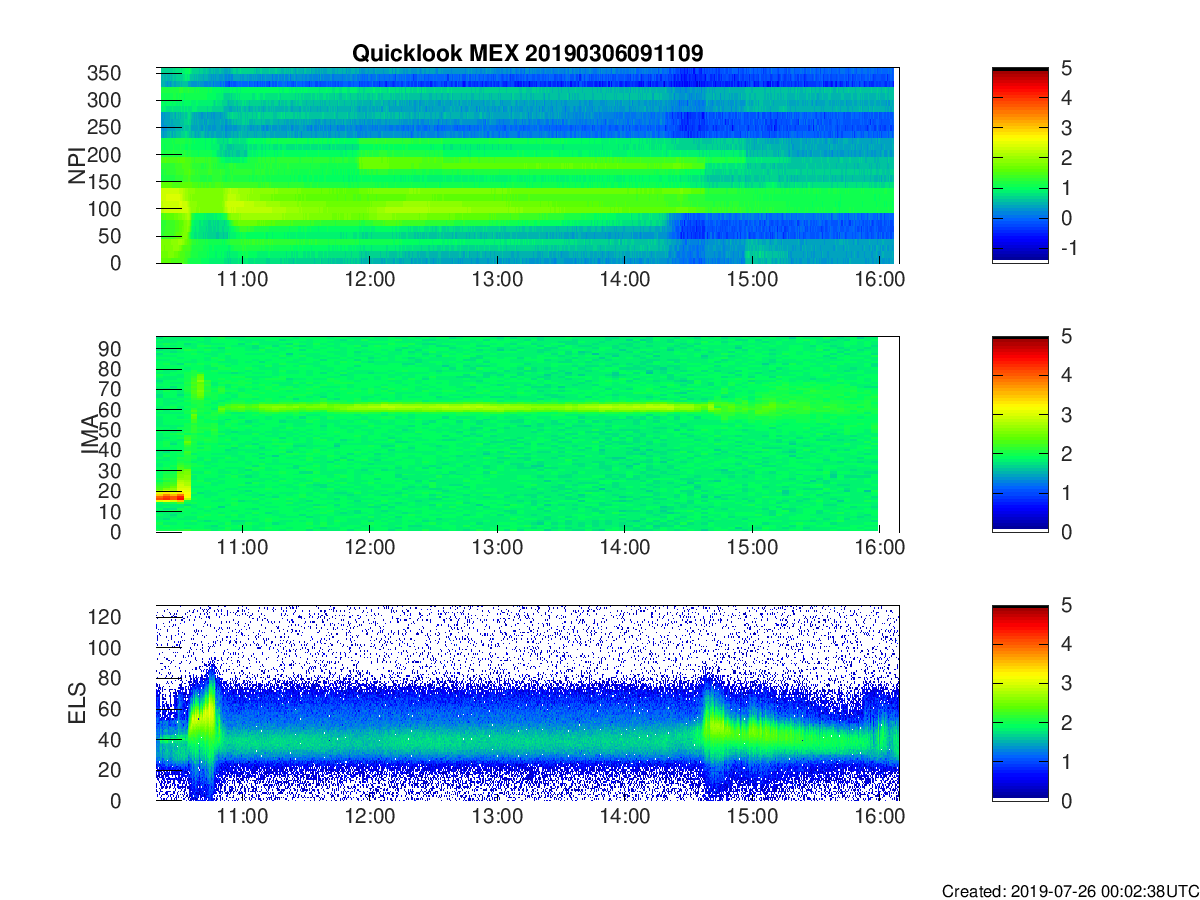Click the 16:00 label under ELS panel
The image size is (1200, 900).
[880, 817]
